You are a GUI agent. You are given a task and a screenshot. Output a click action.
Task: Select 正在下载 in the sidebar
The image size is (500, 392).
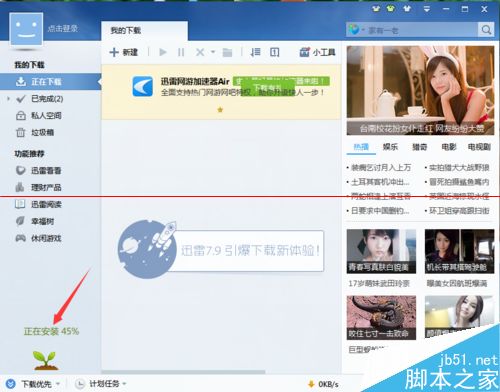tap(50, 82)
